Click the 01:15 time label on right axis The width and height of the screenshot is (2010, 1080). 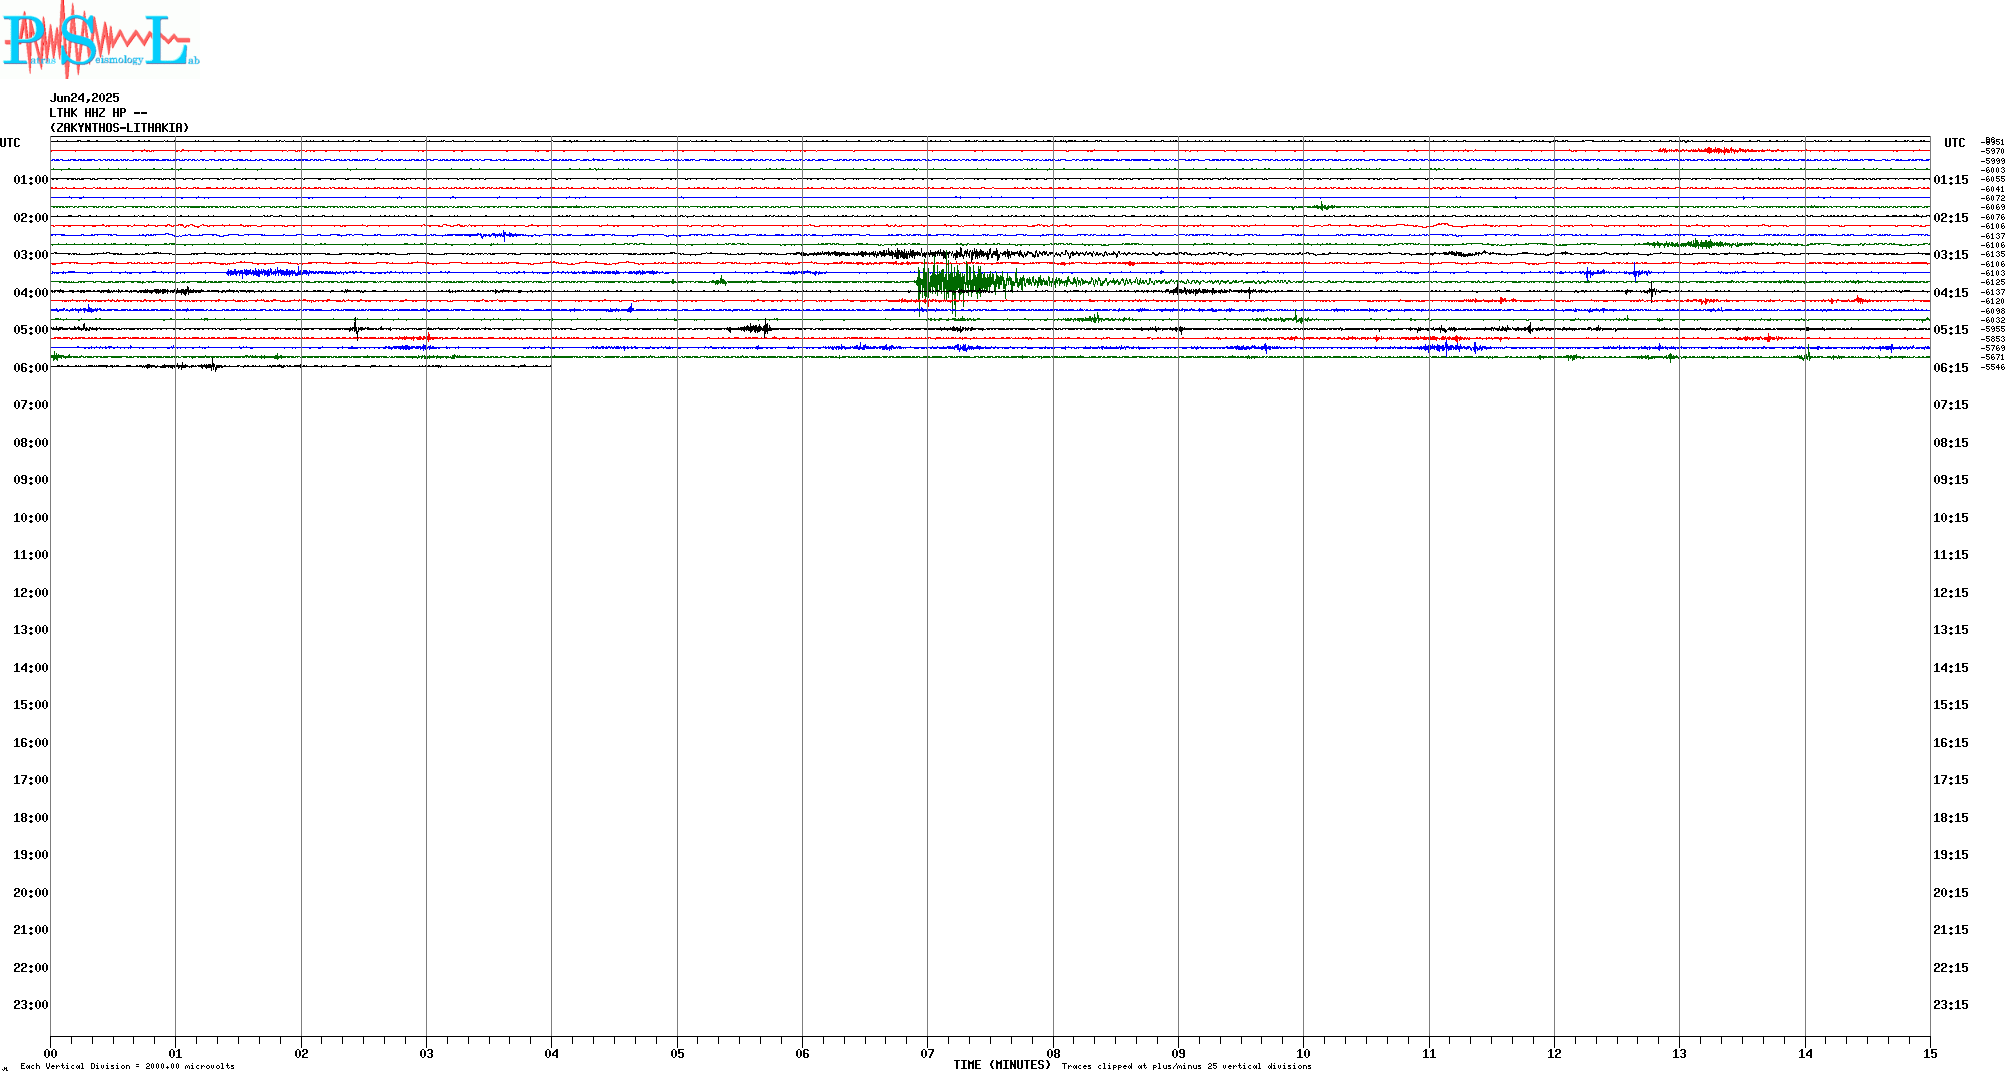click(1951, 180)
